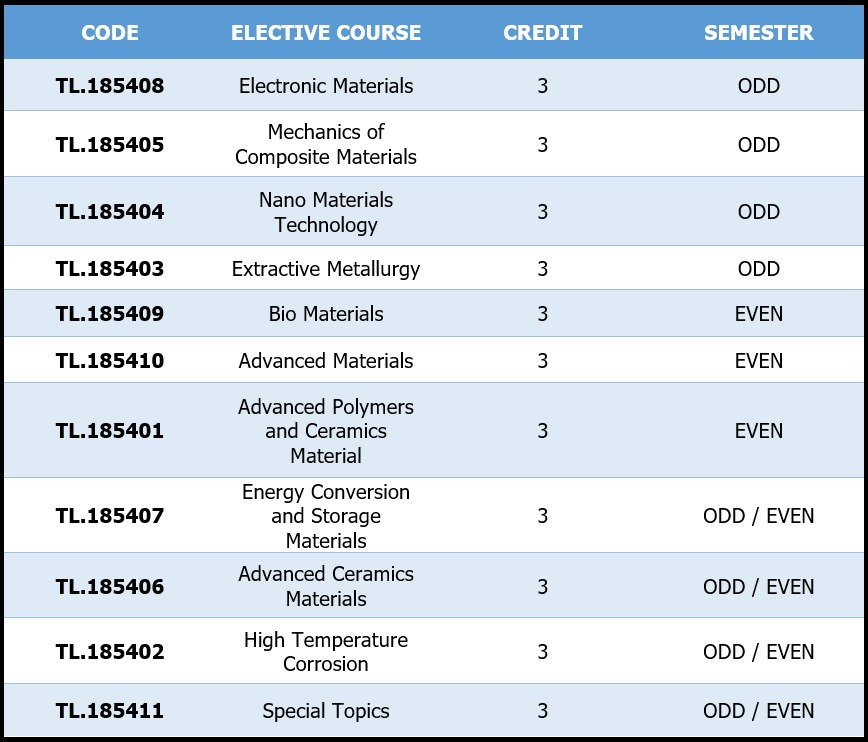Click the Bio Materials course name
Viewport: 868px width, 742px height.
click(x=326, y=314)
